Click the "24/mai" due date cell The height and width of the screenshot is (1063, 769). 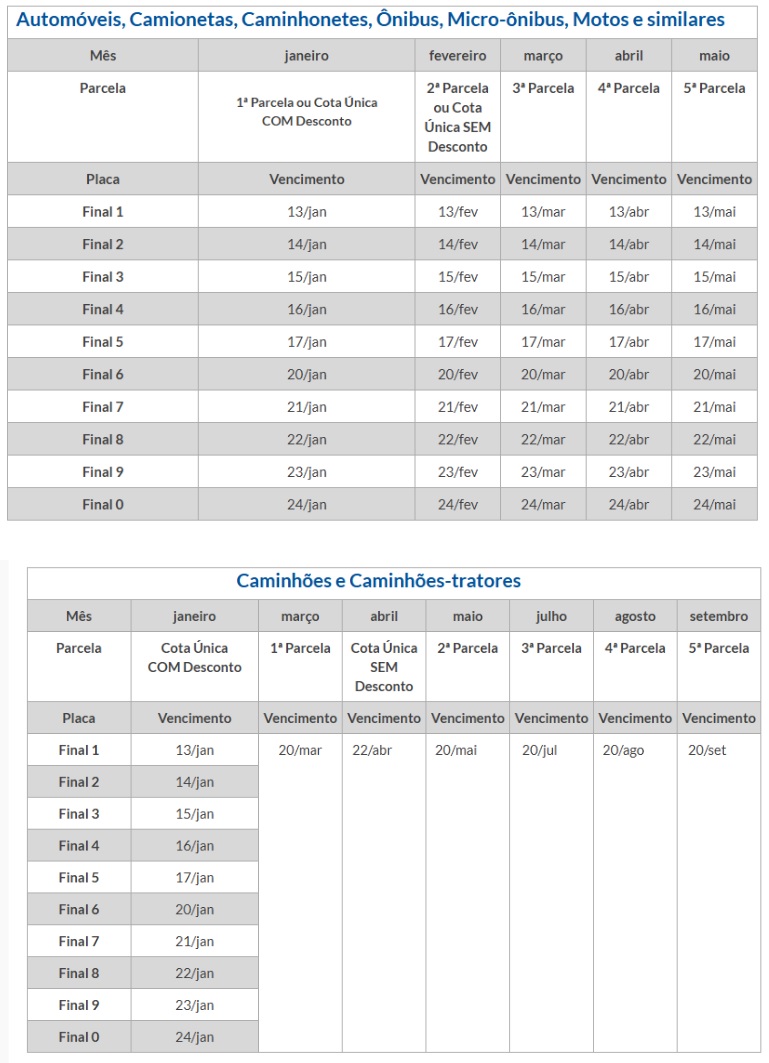click(x=714, y=504)
